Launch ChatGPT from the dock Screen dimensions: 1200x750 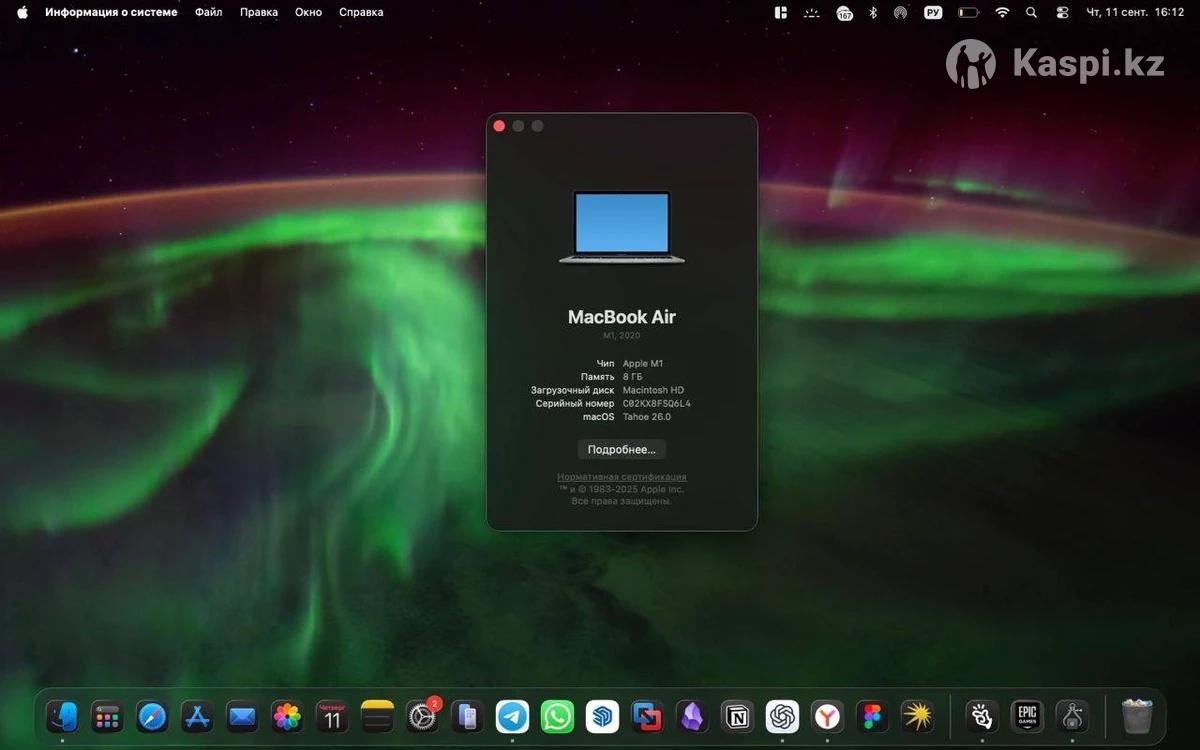tap(782, 716)
